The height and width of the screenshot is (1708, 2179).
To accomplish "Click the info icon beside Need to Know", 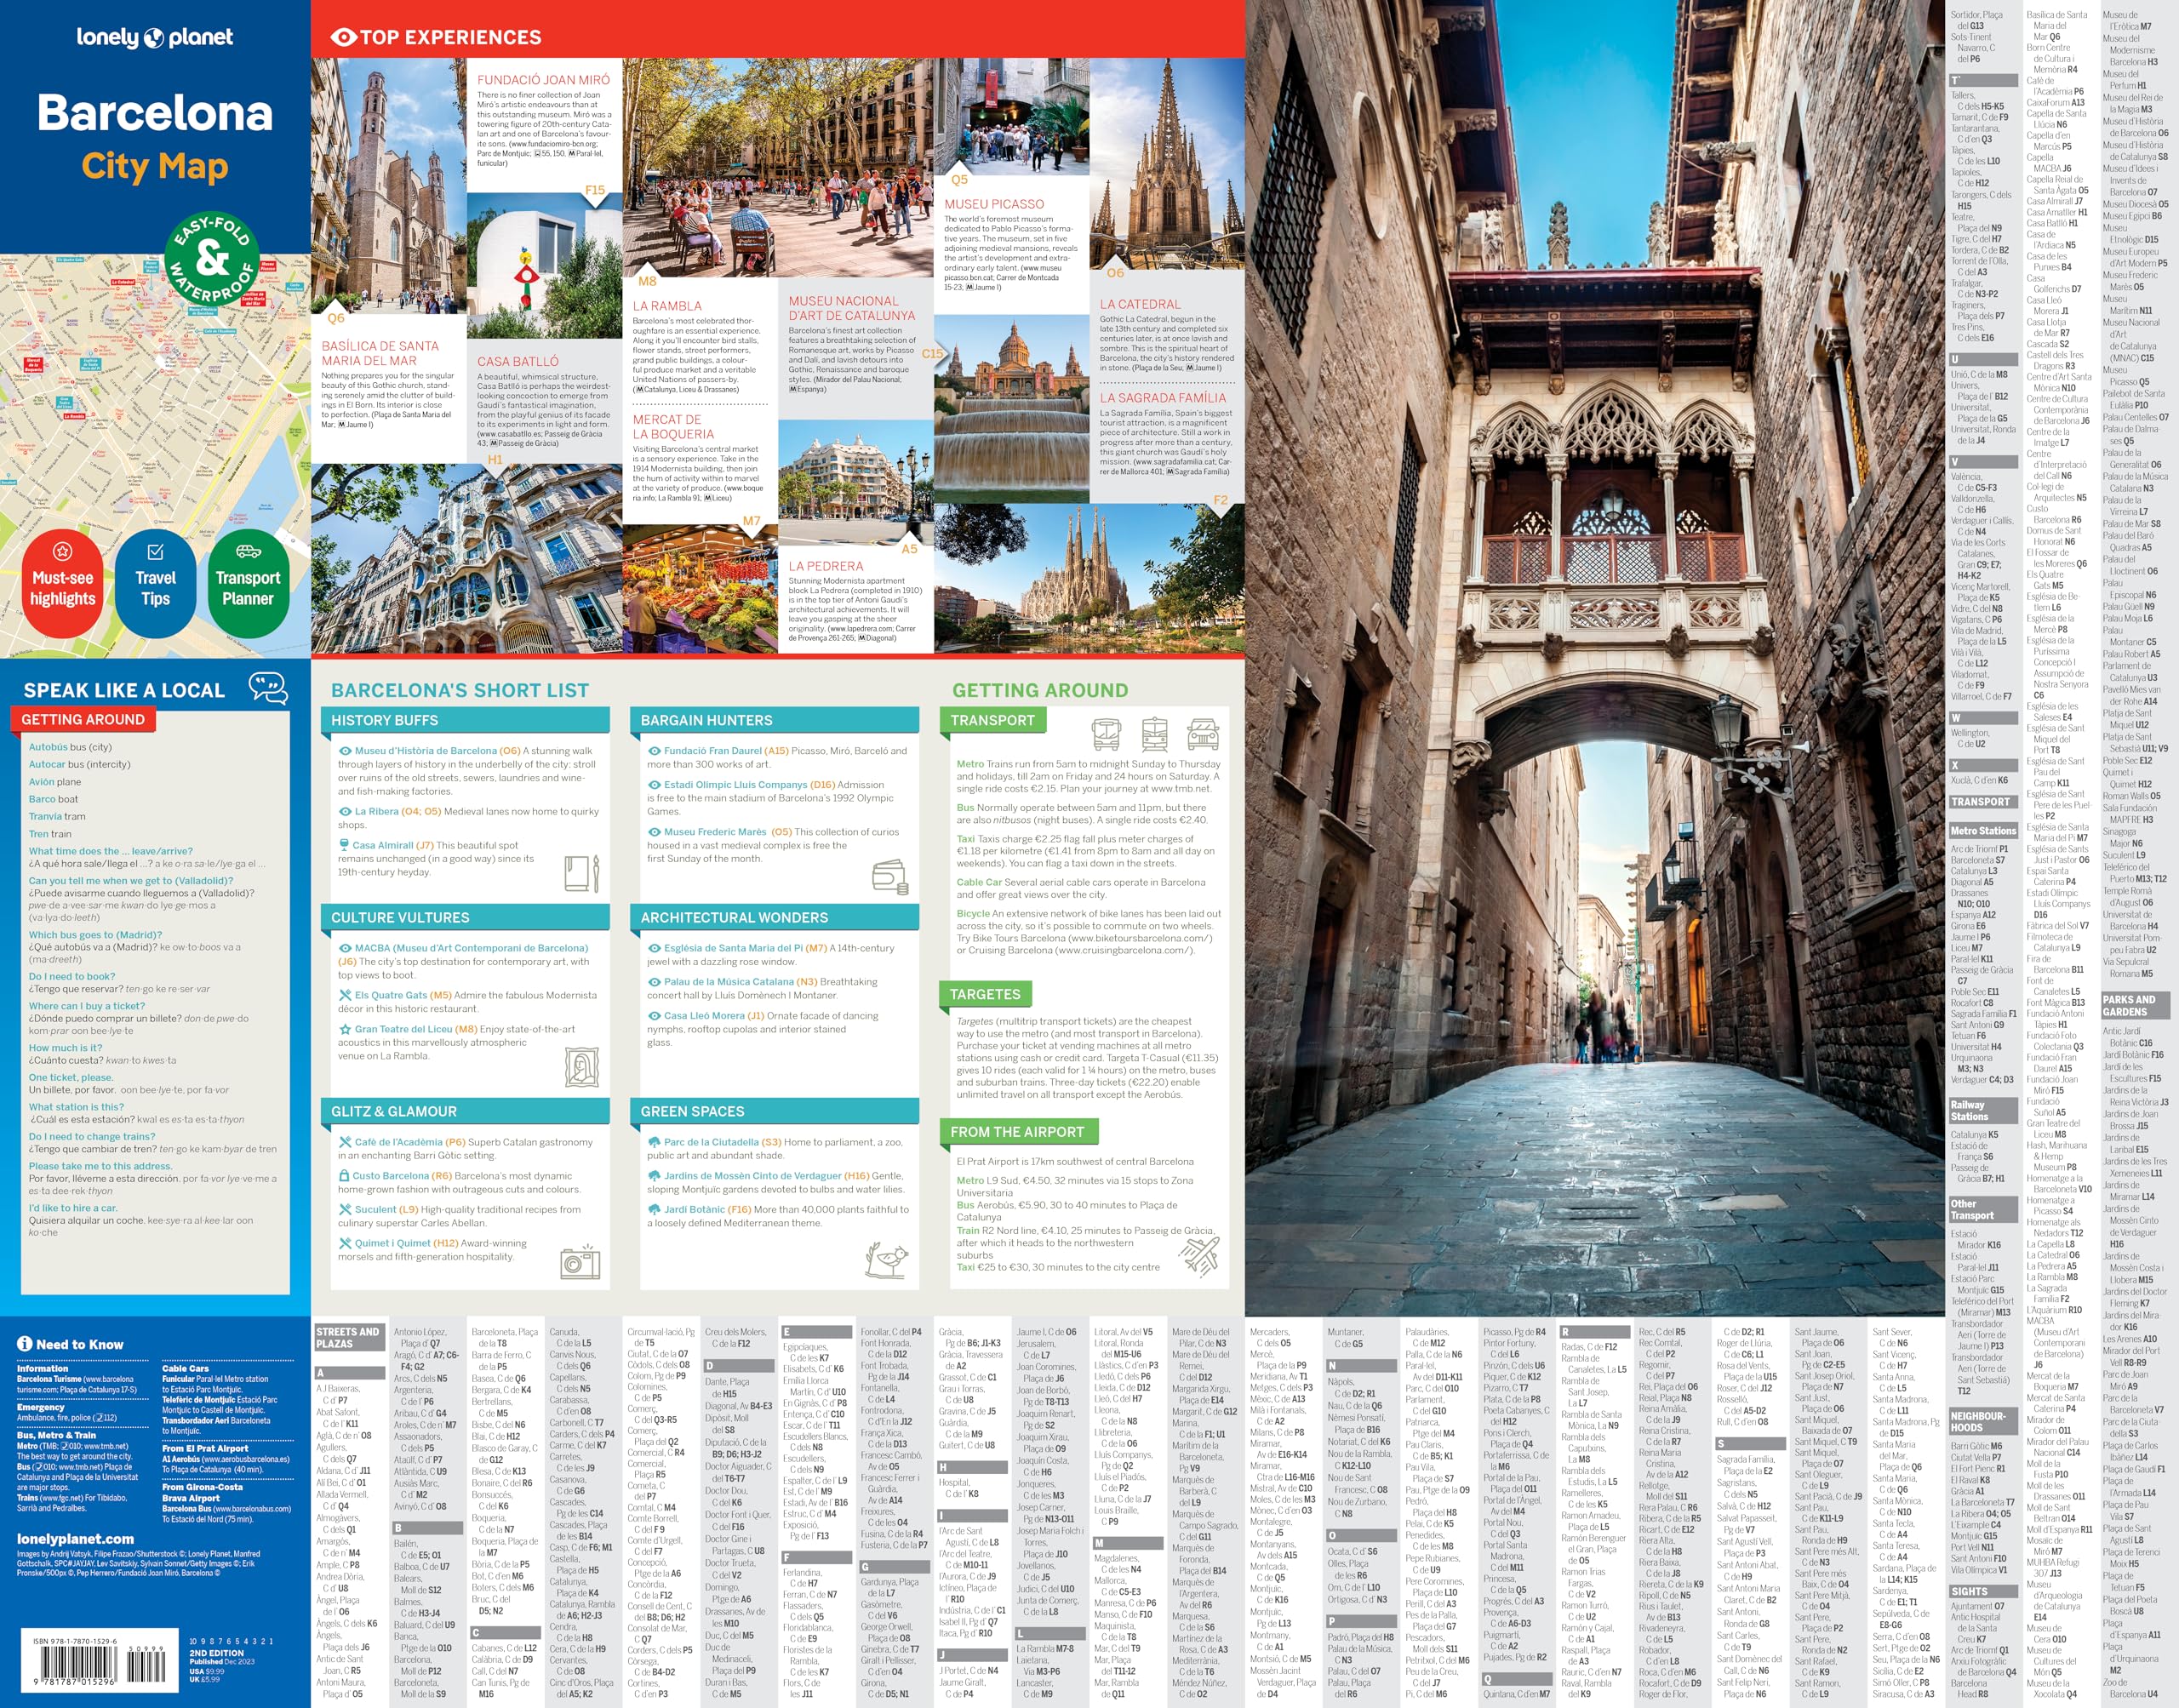I will (25, 1343).
